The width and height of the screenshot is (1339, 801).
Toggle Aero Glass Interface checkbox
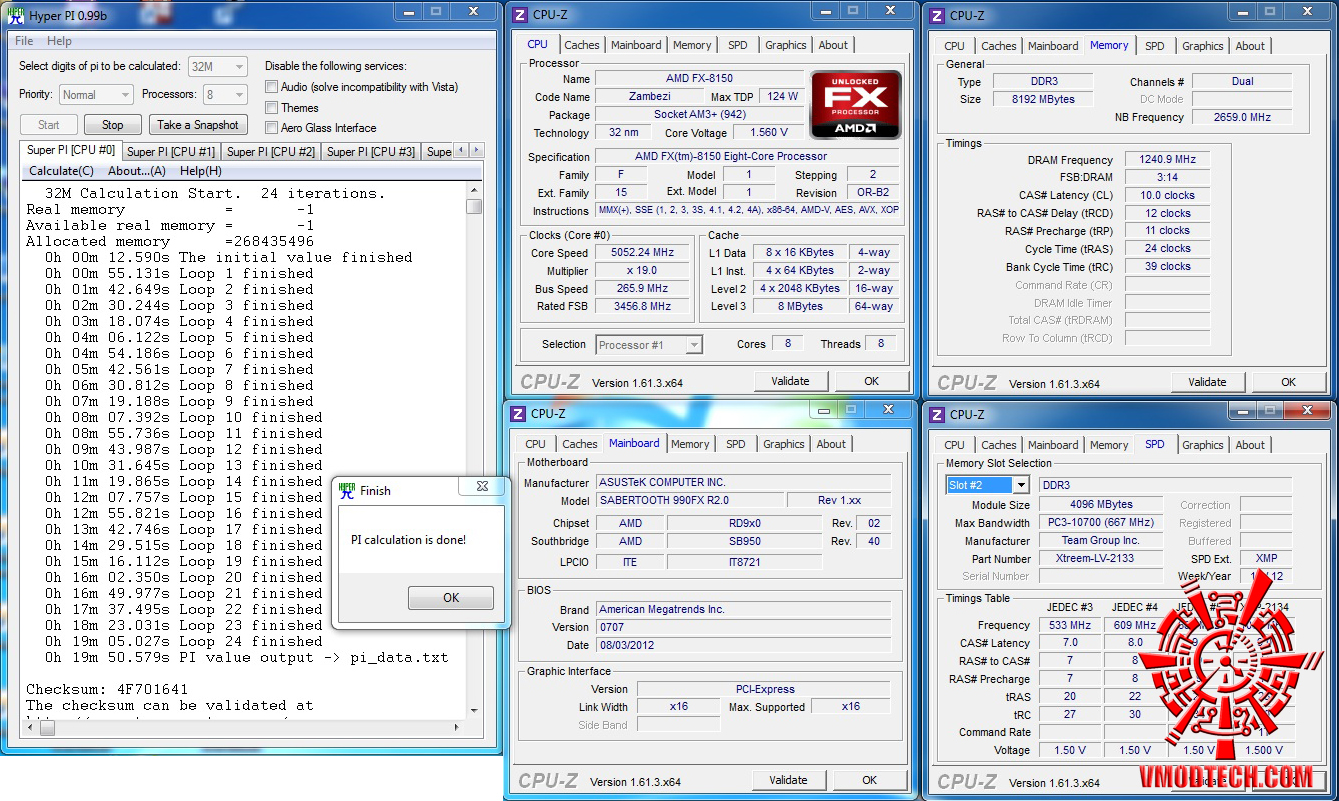[x=271, y=127]
